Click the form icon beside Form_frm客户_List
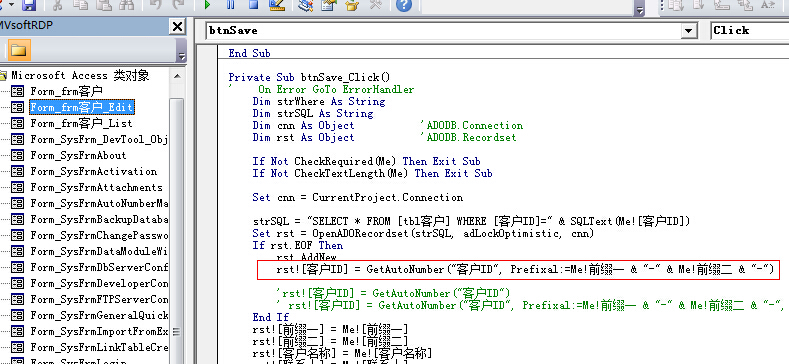This screenshot has height=364, width=789. click(17, 123)
